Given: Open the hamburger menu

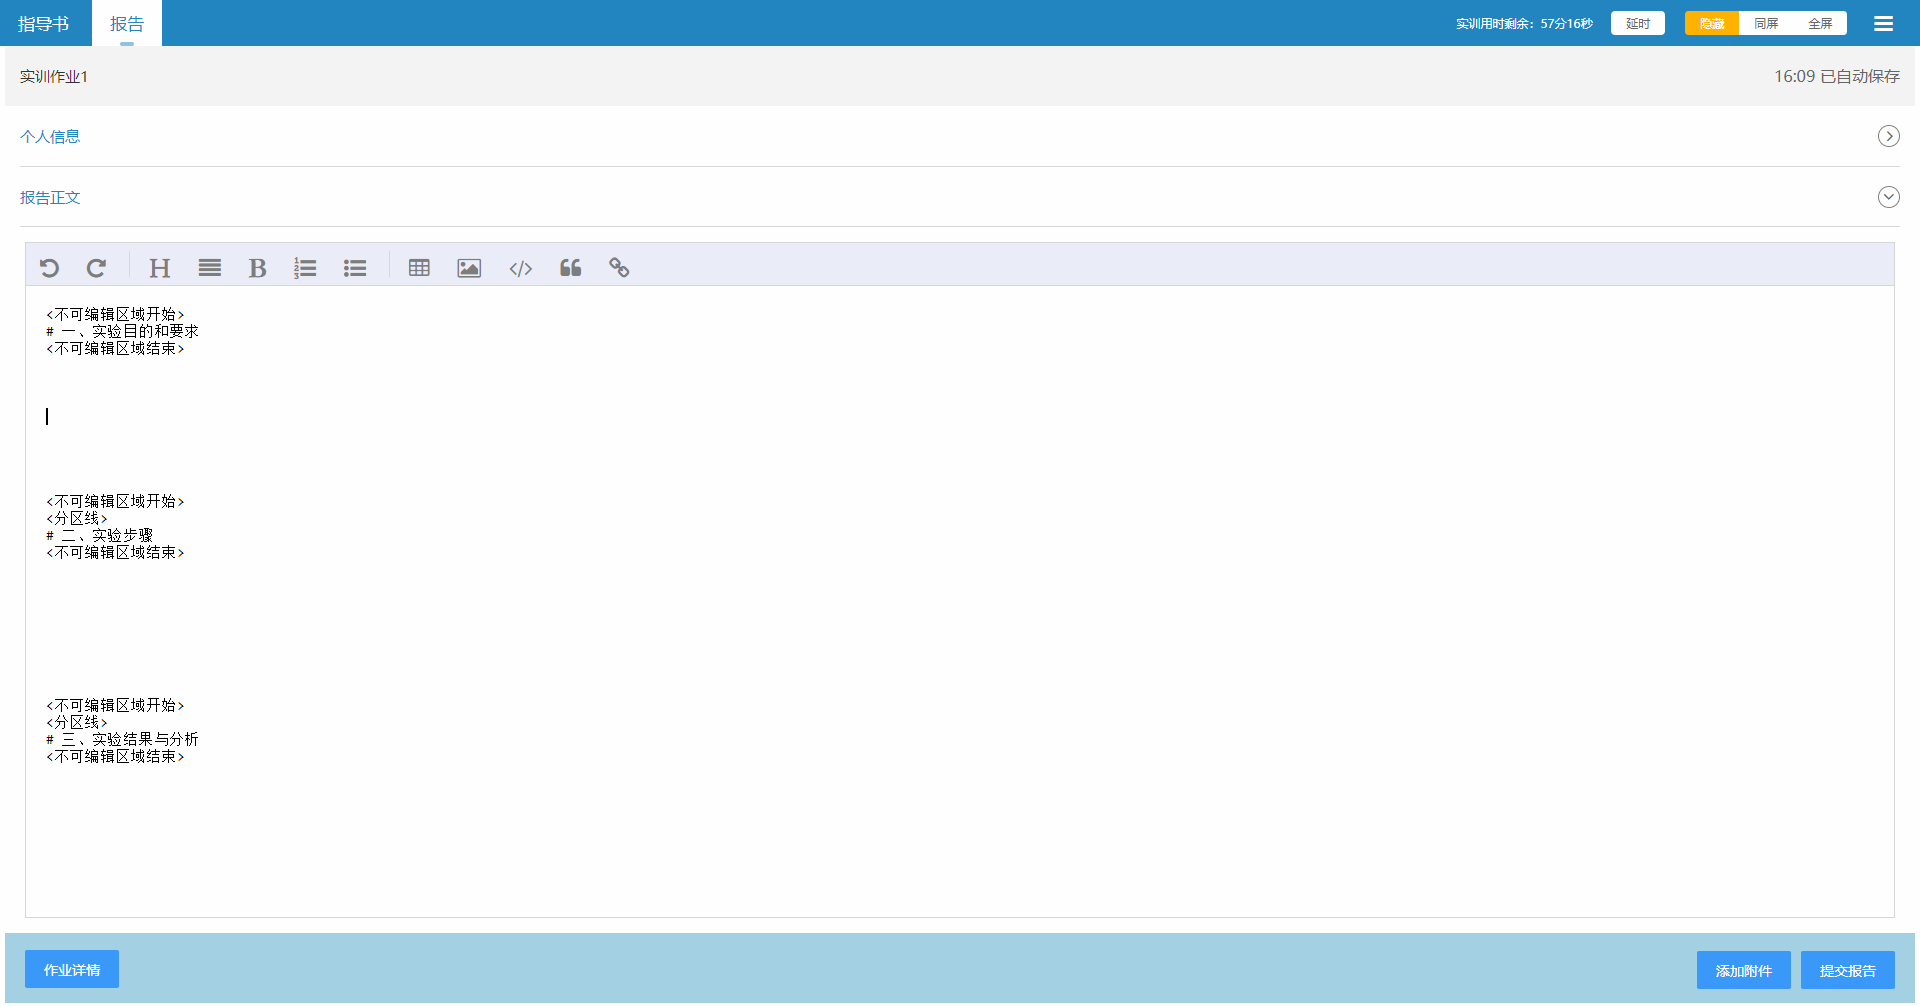Looking at the screenshot, I should click(x=1883, y=24).
